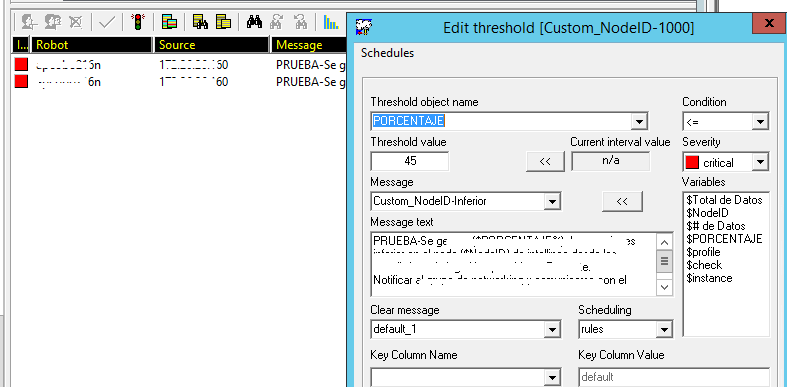The width and height of the screenshot is (787, 387).
Task: Click Message text scrollbar up arrow
Action: tap(665, 242)
